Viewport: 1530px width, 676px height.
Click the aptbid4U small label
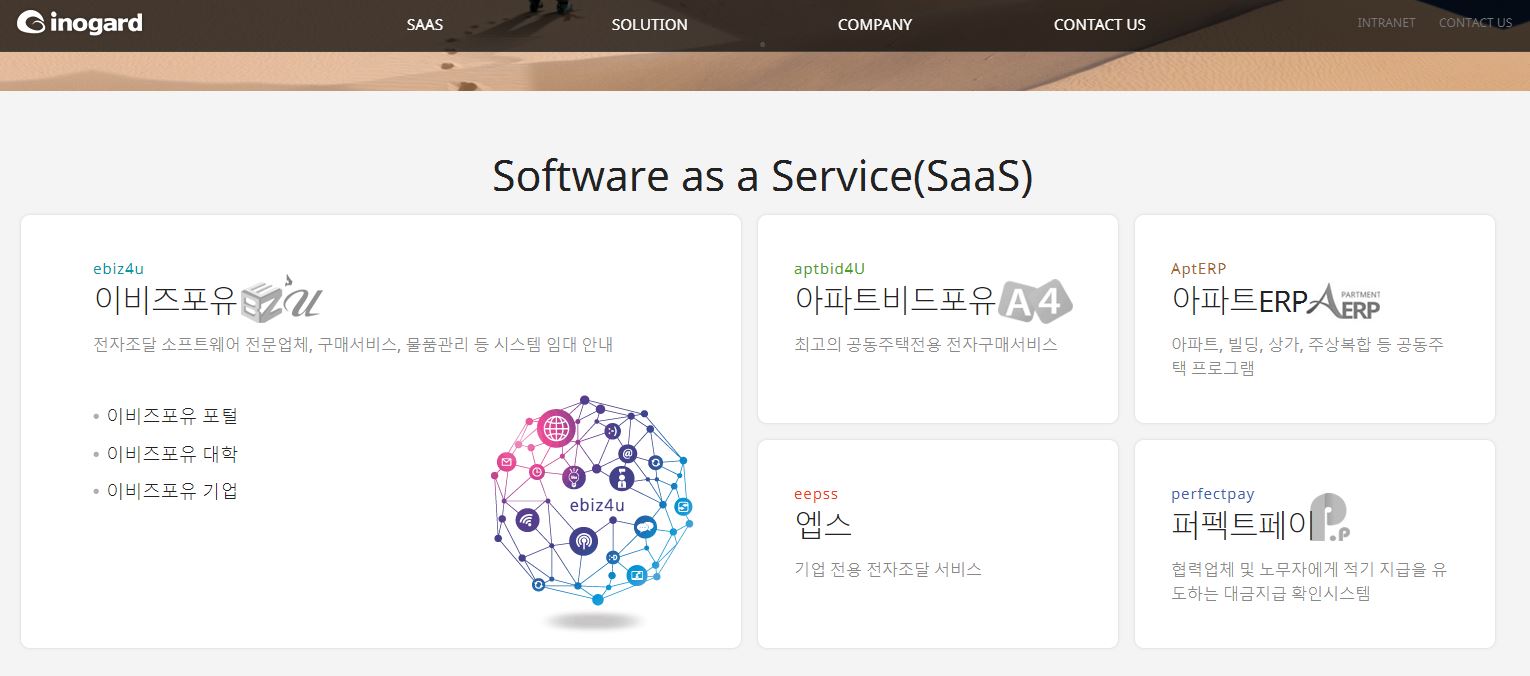pos(829,268)
